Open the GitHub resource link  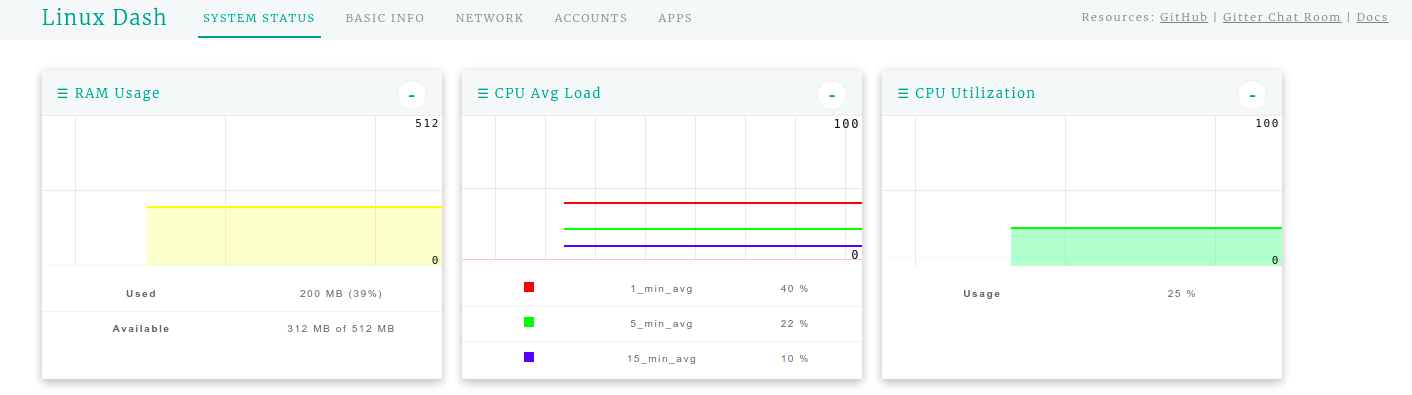point(1184,17)
